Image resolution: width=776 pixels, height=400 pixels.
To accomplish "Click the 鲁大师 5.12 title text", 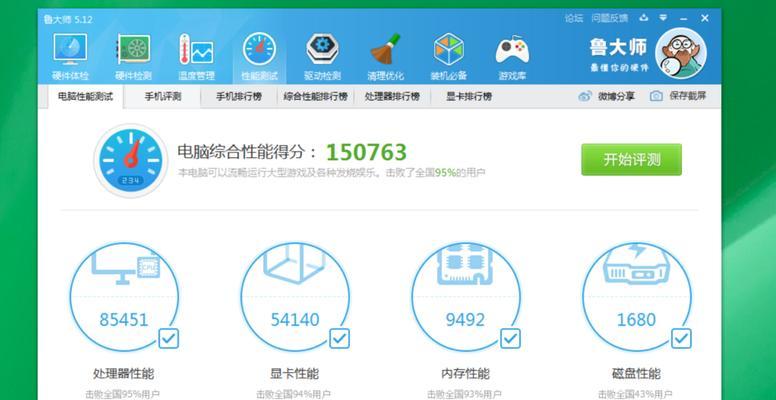I will 67,19.
